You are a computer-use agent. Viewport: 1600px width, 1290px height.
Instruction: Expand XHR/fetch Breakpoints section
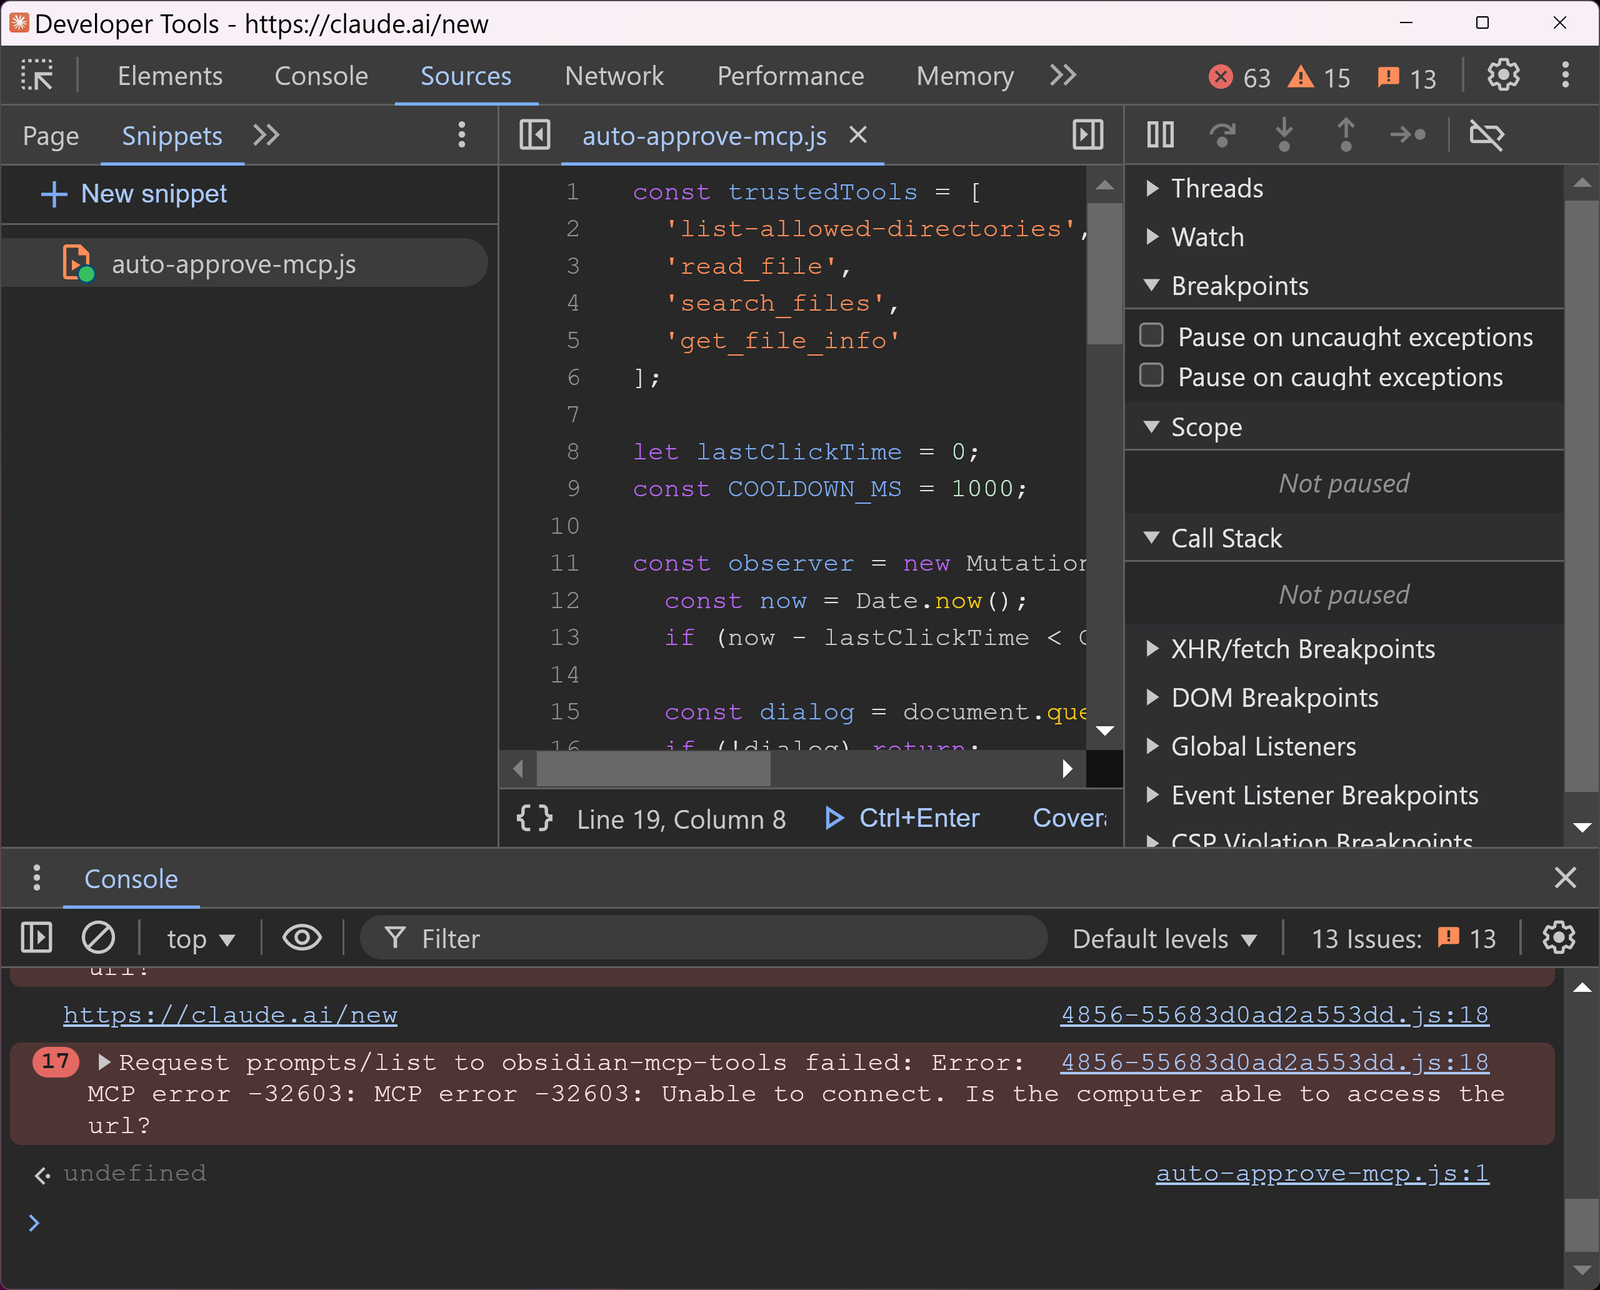(1344, 649)
